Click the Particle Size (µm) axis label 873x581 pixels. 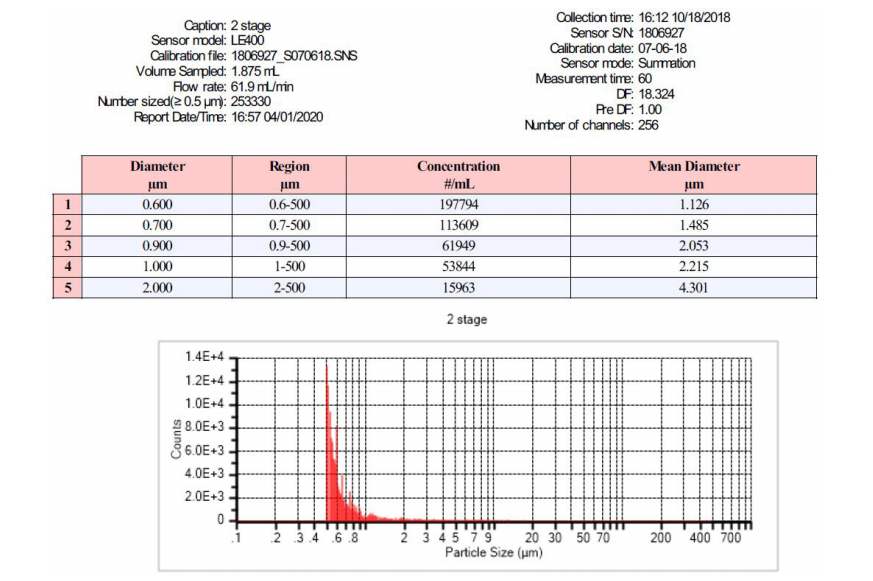point(493,552)
